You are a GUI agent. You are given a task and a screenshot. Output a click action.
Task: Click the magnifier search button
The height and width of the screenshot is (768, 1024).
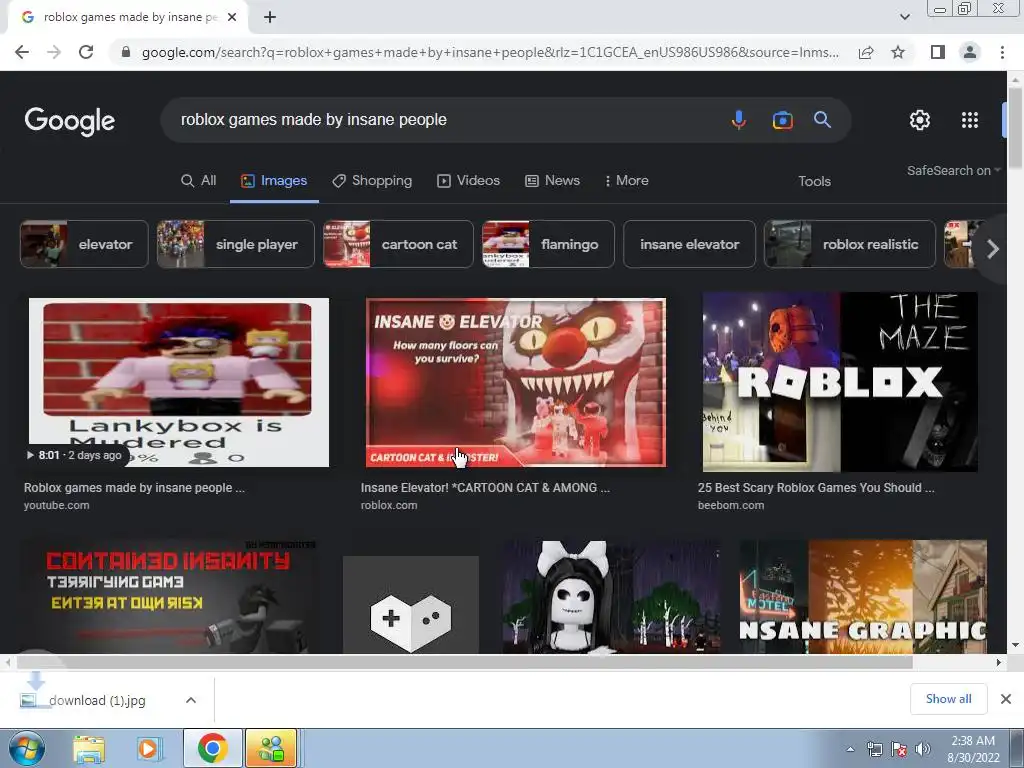[x=822, y=120]
